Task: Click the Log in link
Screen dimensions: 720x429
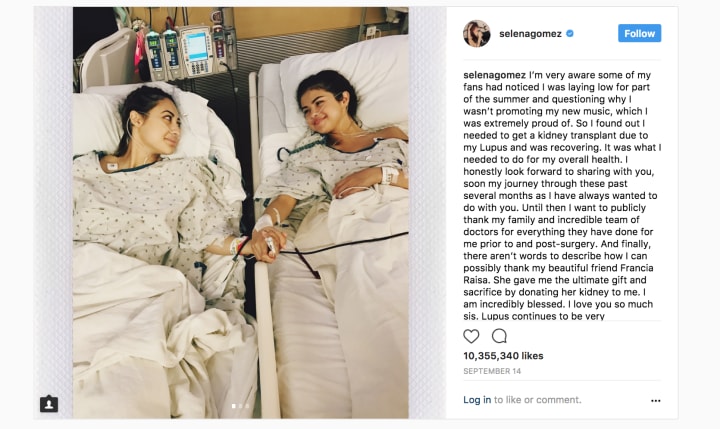Action: (x=477, y=400)
